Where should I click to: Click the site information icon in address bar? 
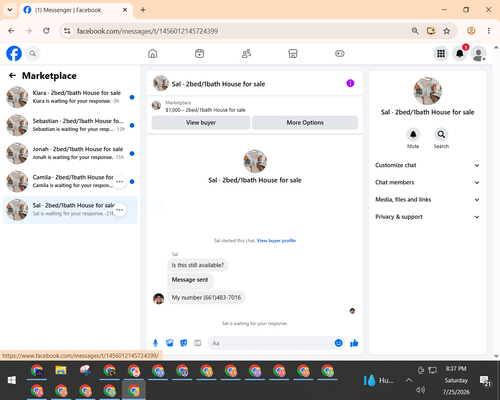67,31
